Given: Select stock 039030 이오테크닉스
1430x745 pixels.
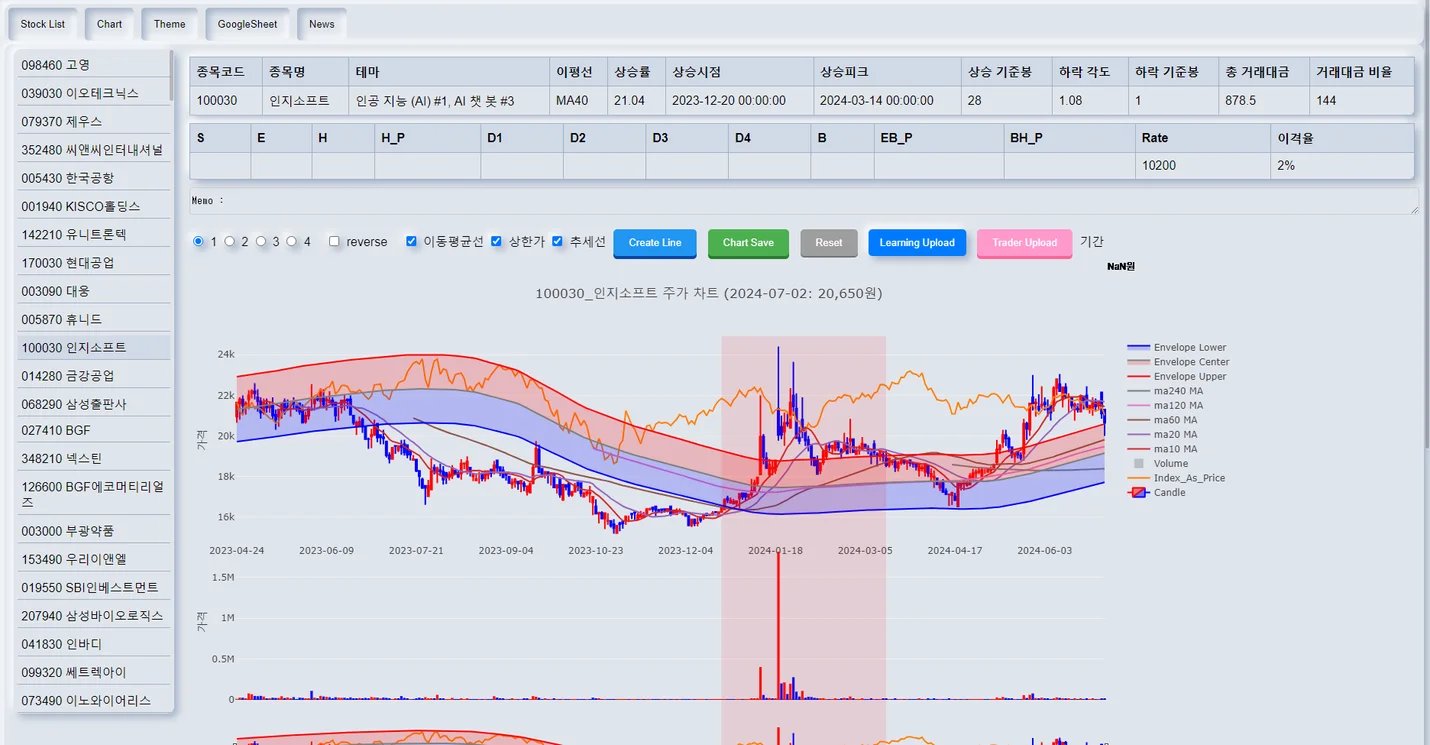Looking at the screenshot, I should pyautogui.click(x=93, y=93).
